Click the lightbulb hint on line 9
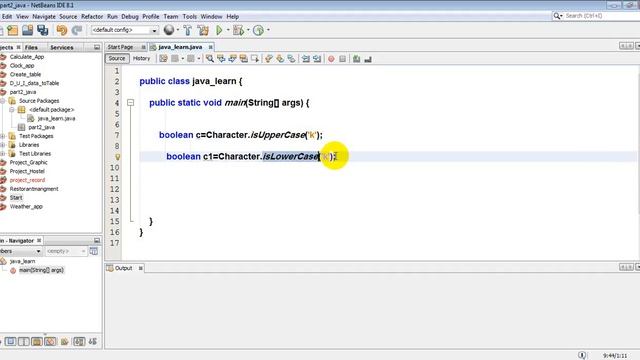 click(x=118, y=157)
